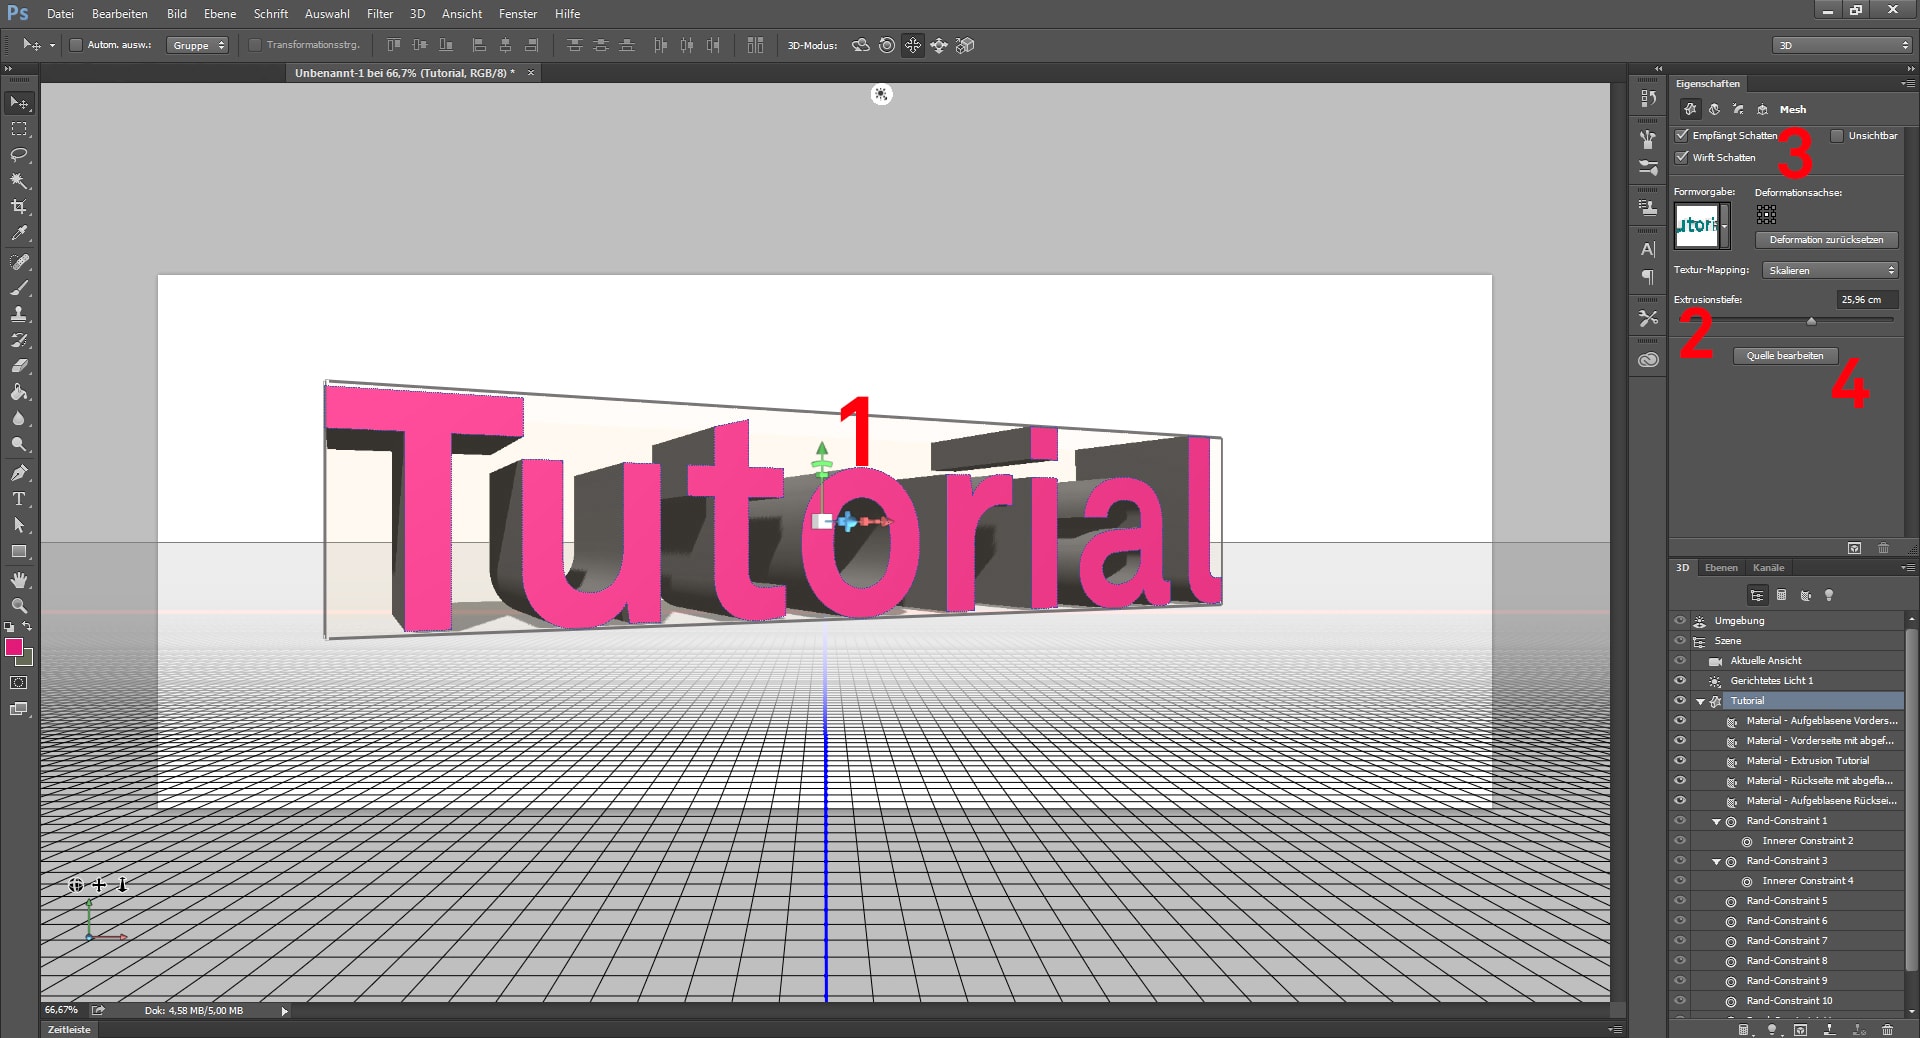Open the Textur-Mapping Skalieren dropdown
The height and width of the screenshot is (1038, 1920).
(x=1829, y=271)
